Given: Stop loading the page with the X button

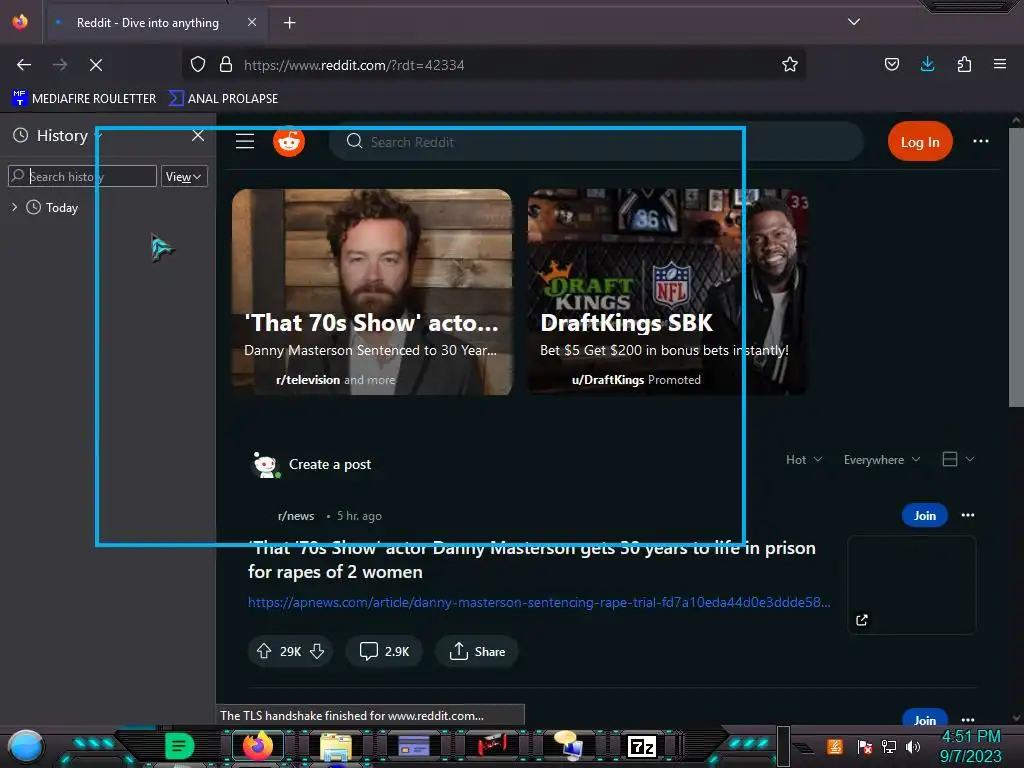Looking at the screenshot, I should click(95, 65).
